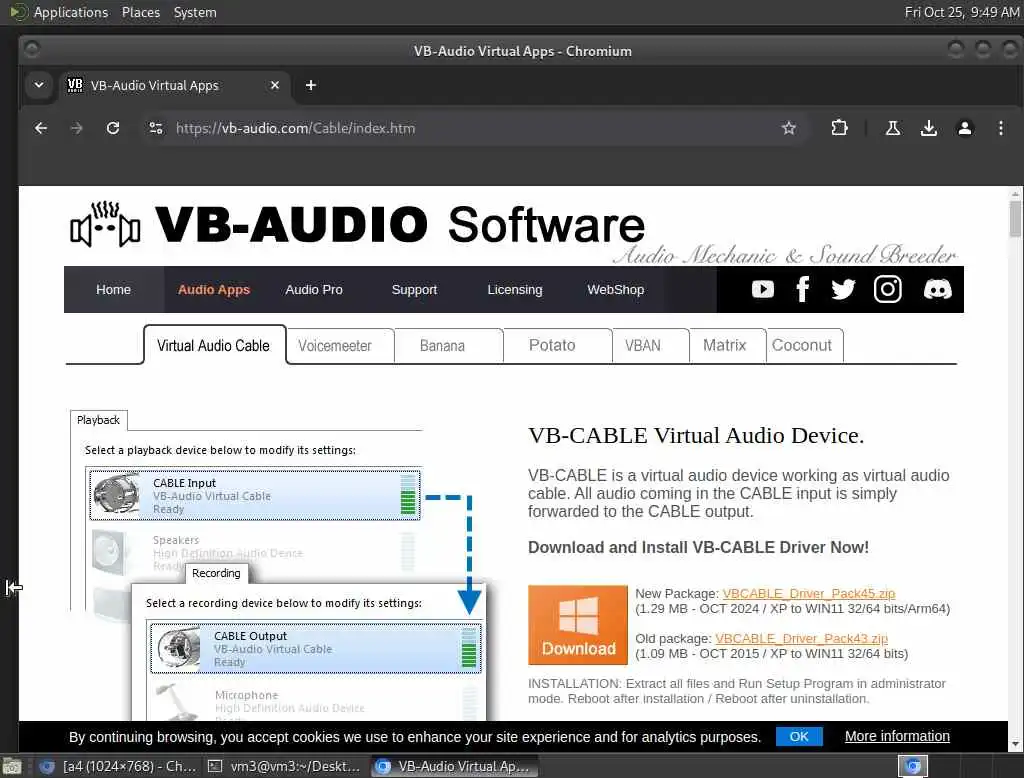Switch to a4 (1024×768) Chromium taskbar window
The width and height of the screenshot is (1024, 778).
pyautogui.click(x=118, y=766)
